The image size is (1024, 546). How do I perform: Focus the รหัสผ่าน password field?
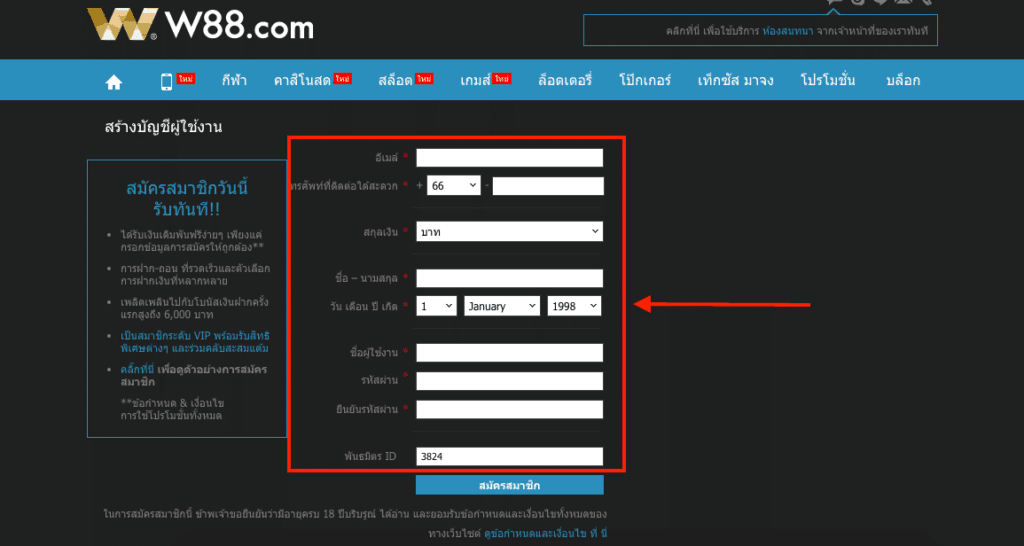(x=509, y=381)
